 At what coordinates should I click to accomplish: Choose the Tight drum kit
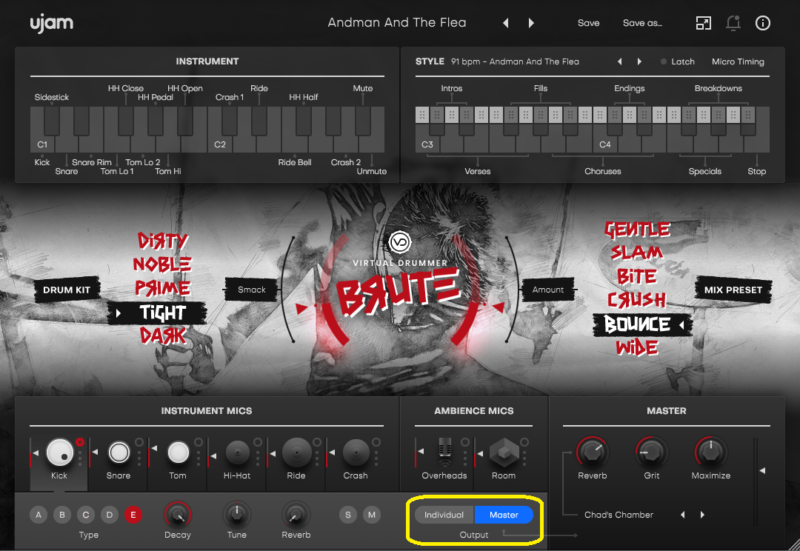pyautogui.click(x=158, y=313)
